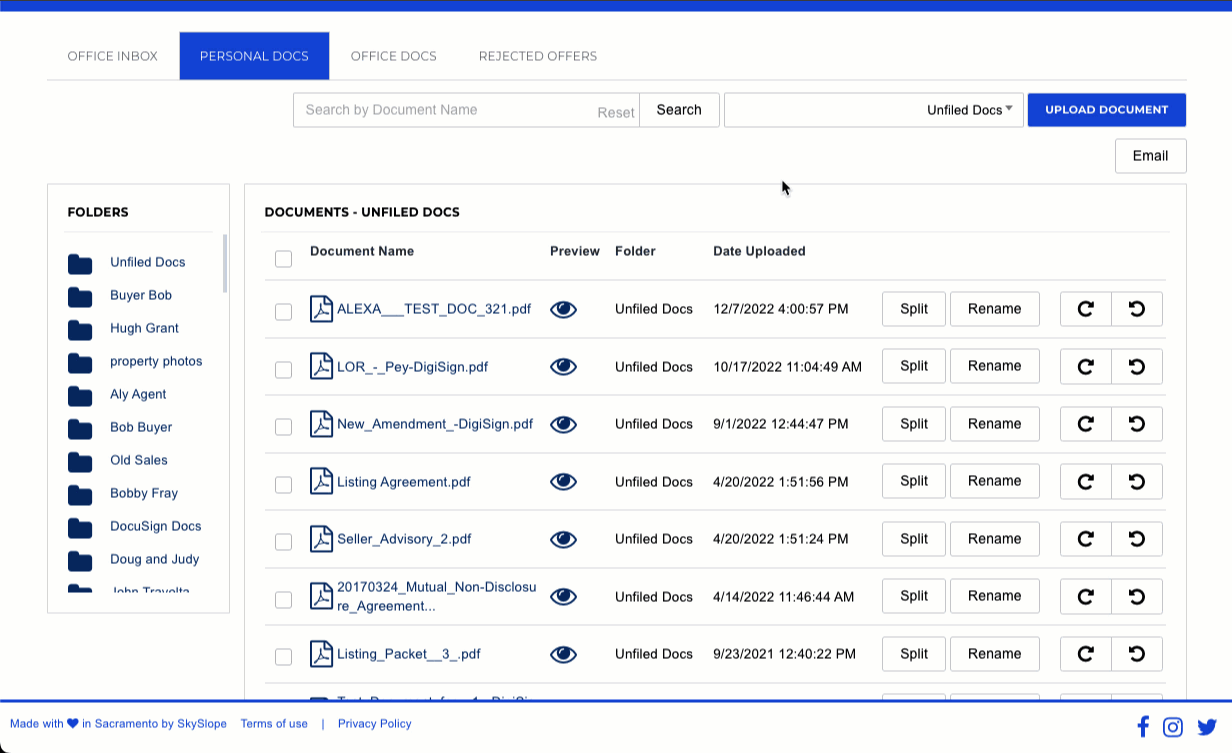Reset the document search field
The width and height of the screenshot is (1232, 753).
(x=616, y=113)
